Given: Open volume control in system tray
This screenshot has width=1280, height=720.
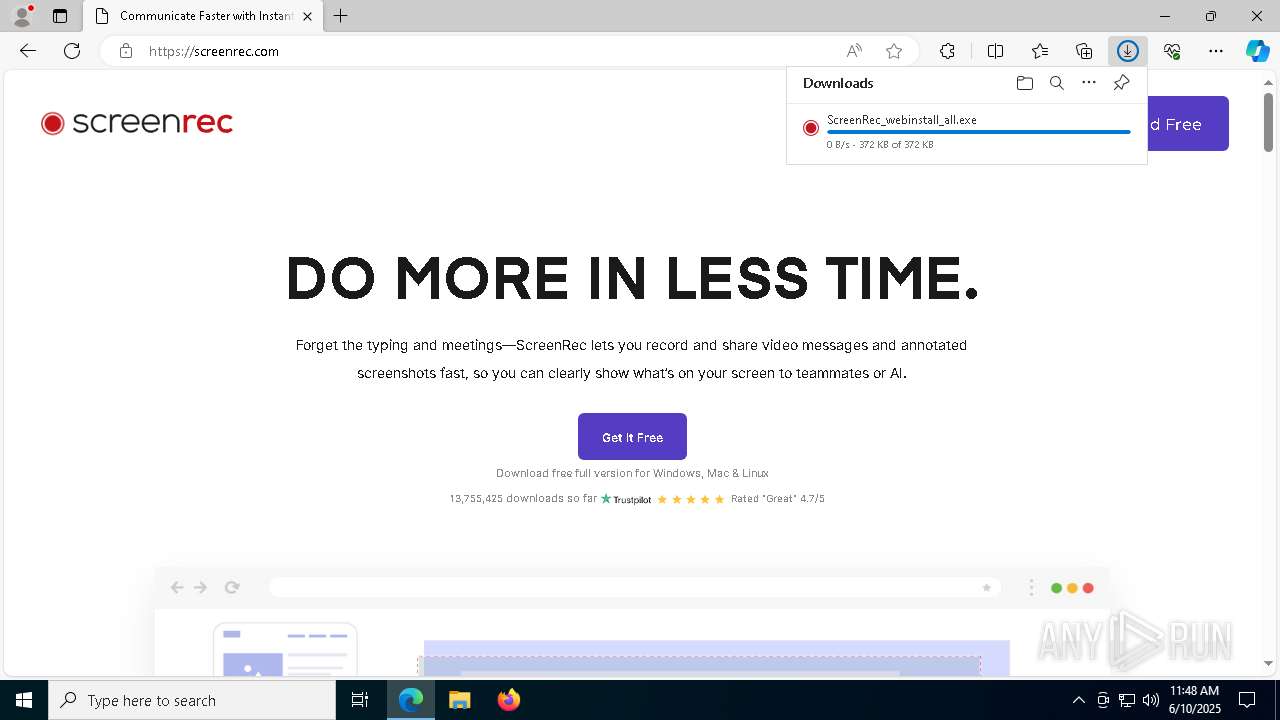Looking at the screenshot, I should [x=1150, y=700].
